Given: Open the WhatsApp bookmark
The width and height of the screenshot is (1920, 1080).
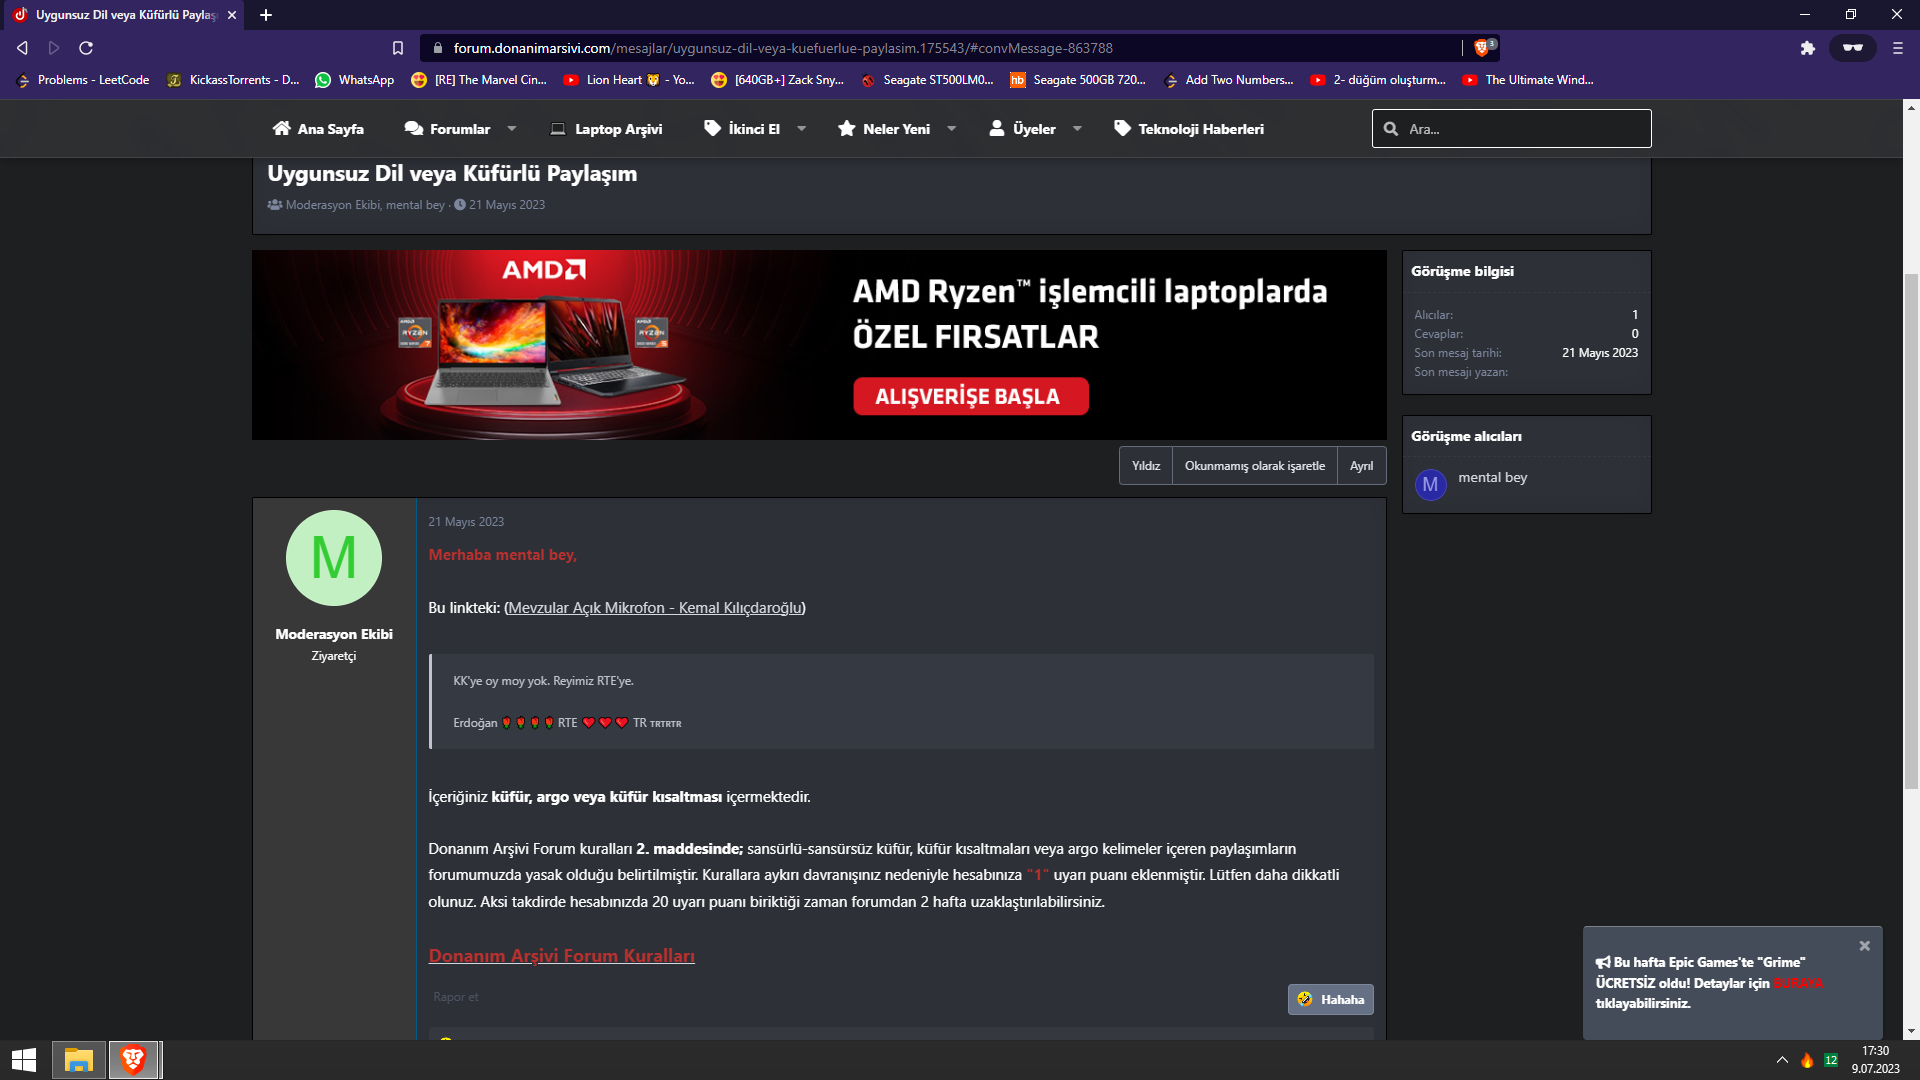Looking at the screenshot, I should [x=354, y=80].
